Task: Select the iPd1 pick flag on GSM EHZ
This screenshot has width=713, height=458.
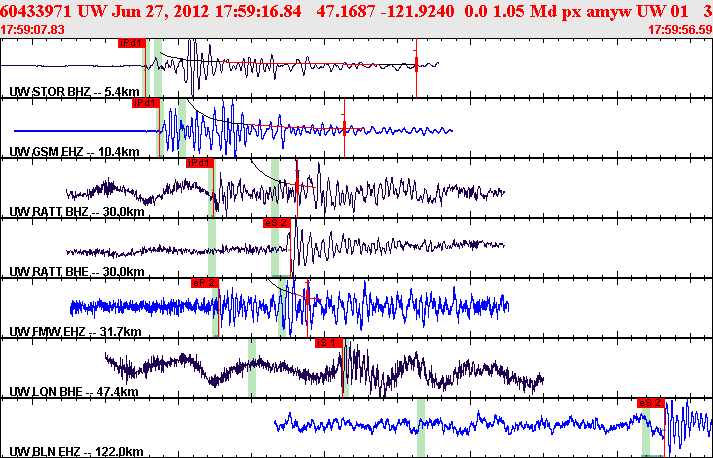Action: pyautogui.click(x=146, y=103)
